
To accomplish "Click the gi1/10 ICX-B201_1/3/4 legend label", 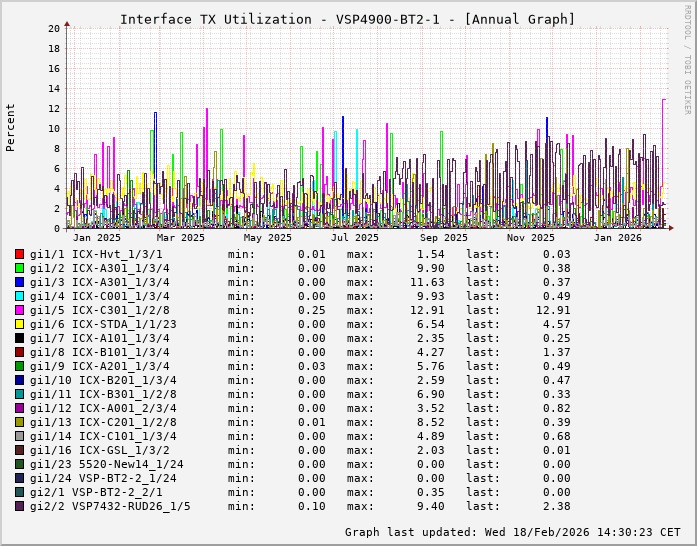I will point(103,380).
